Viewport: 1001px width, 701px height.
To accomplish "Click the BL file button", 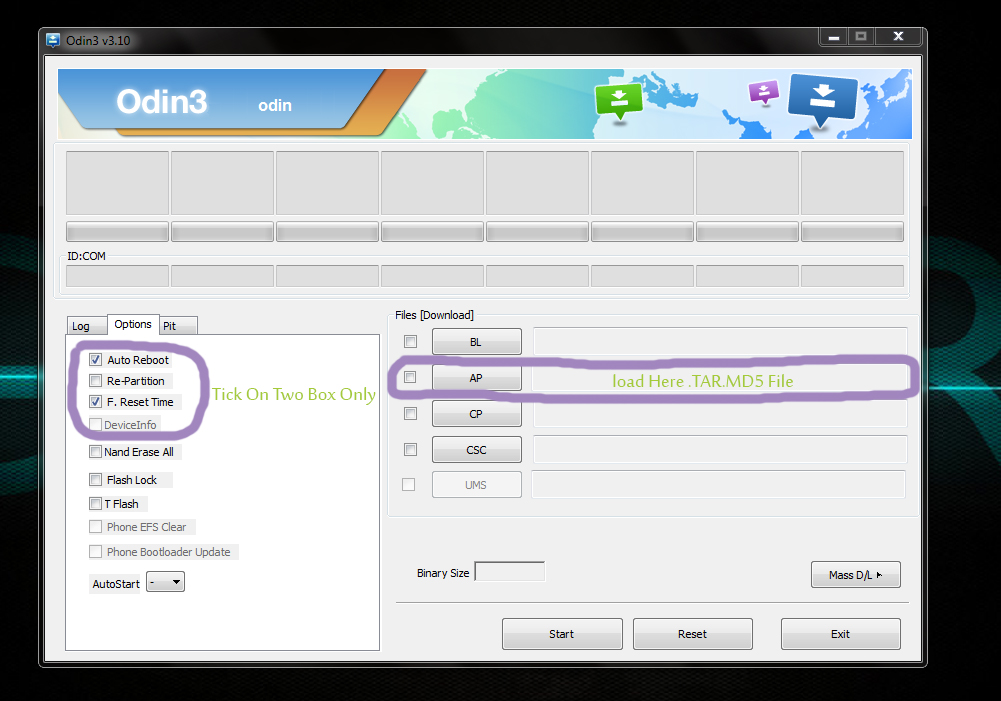I will tap(477, 342).
